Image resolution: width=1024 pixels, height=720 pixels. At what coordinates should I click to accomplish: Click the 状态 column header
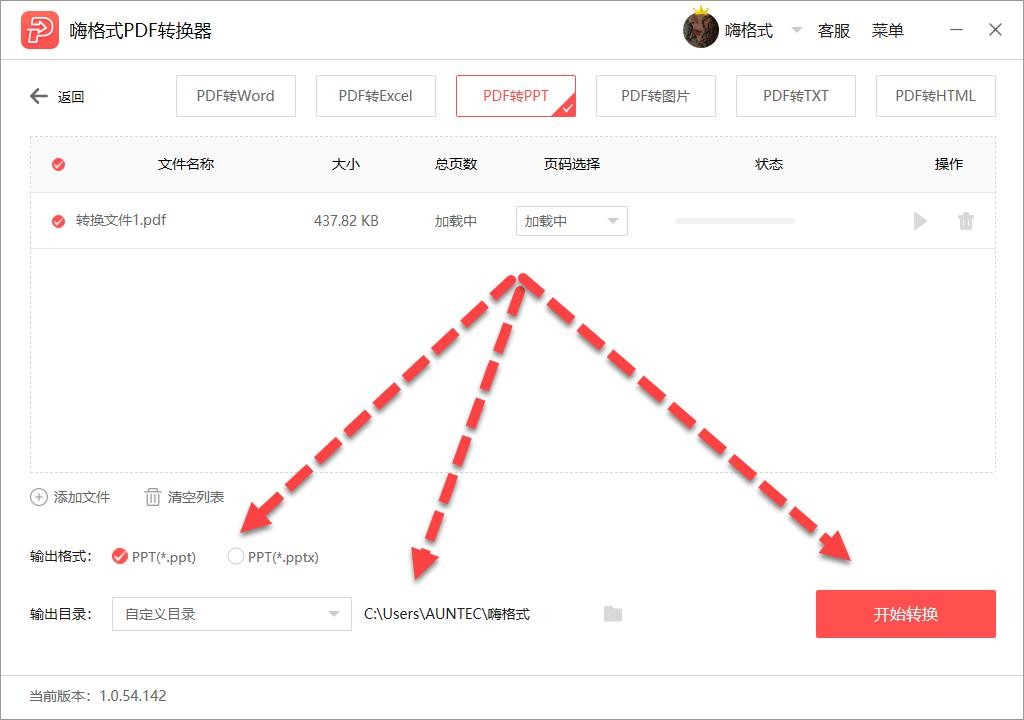coord(769,164)
